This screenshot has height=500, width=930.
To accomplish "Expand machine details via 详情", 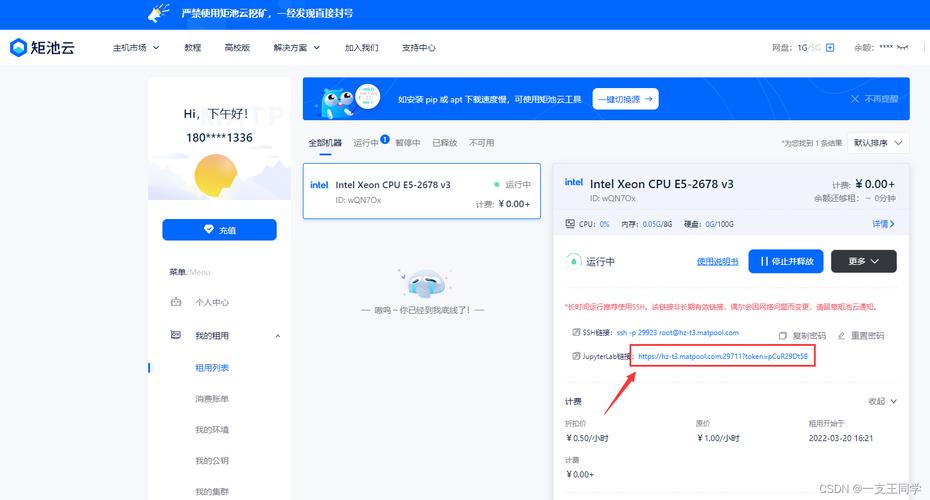I will [x=883, y=224].
